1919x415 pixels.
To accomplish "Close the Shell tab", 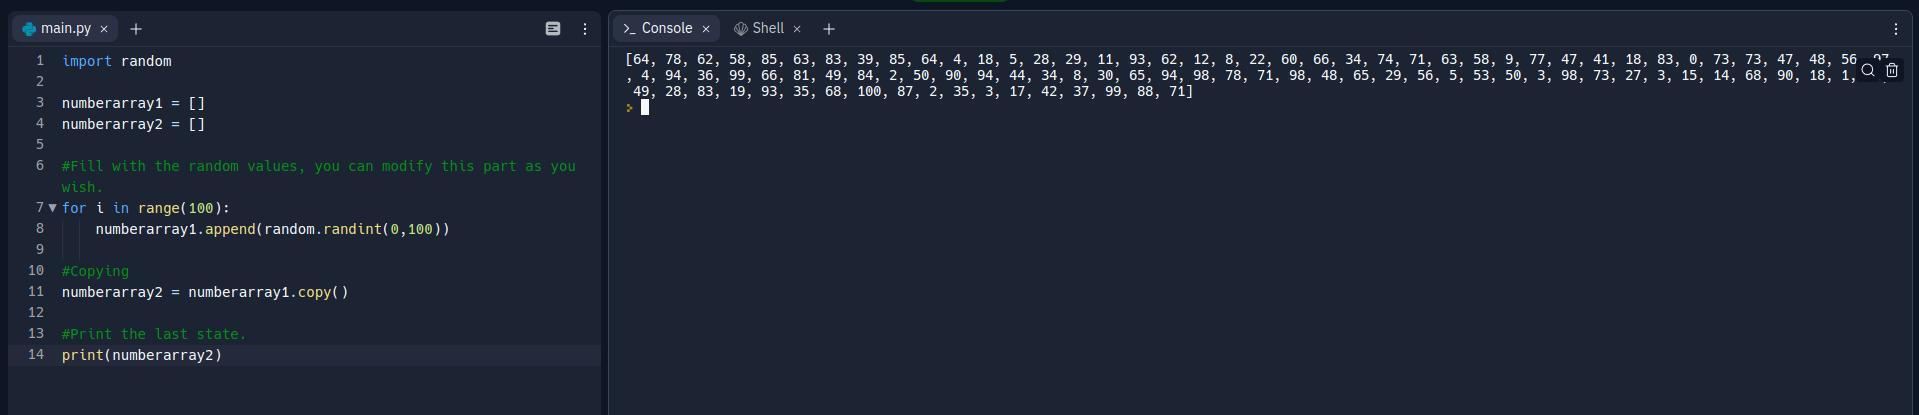I will click(x=797, y=29).
